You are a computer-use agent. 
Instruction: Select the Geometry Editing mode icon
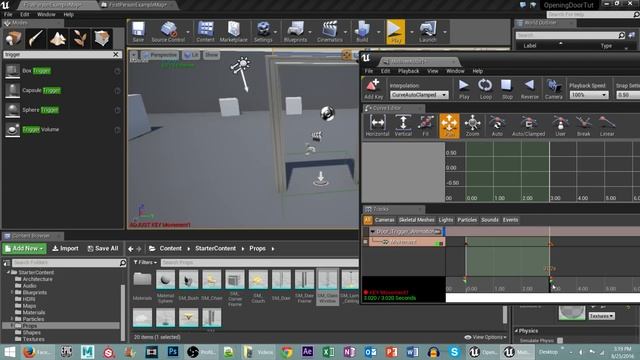tap(102, 39)
